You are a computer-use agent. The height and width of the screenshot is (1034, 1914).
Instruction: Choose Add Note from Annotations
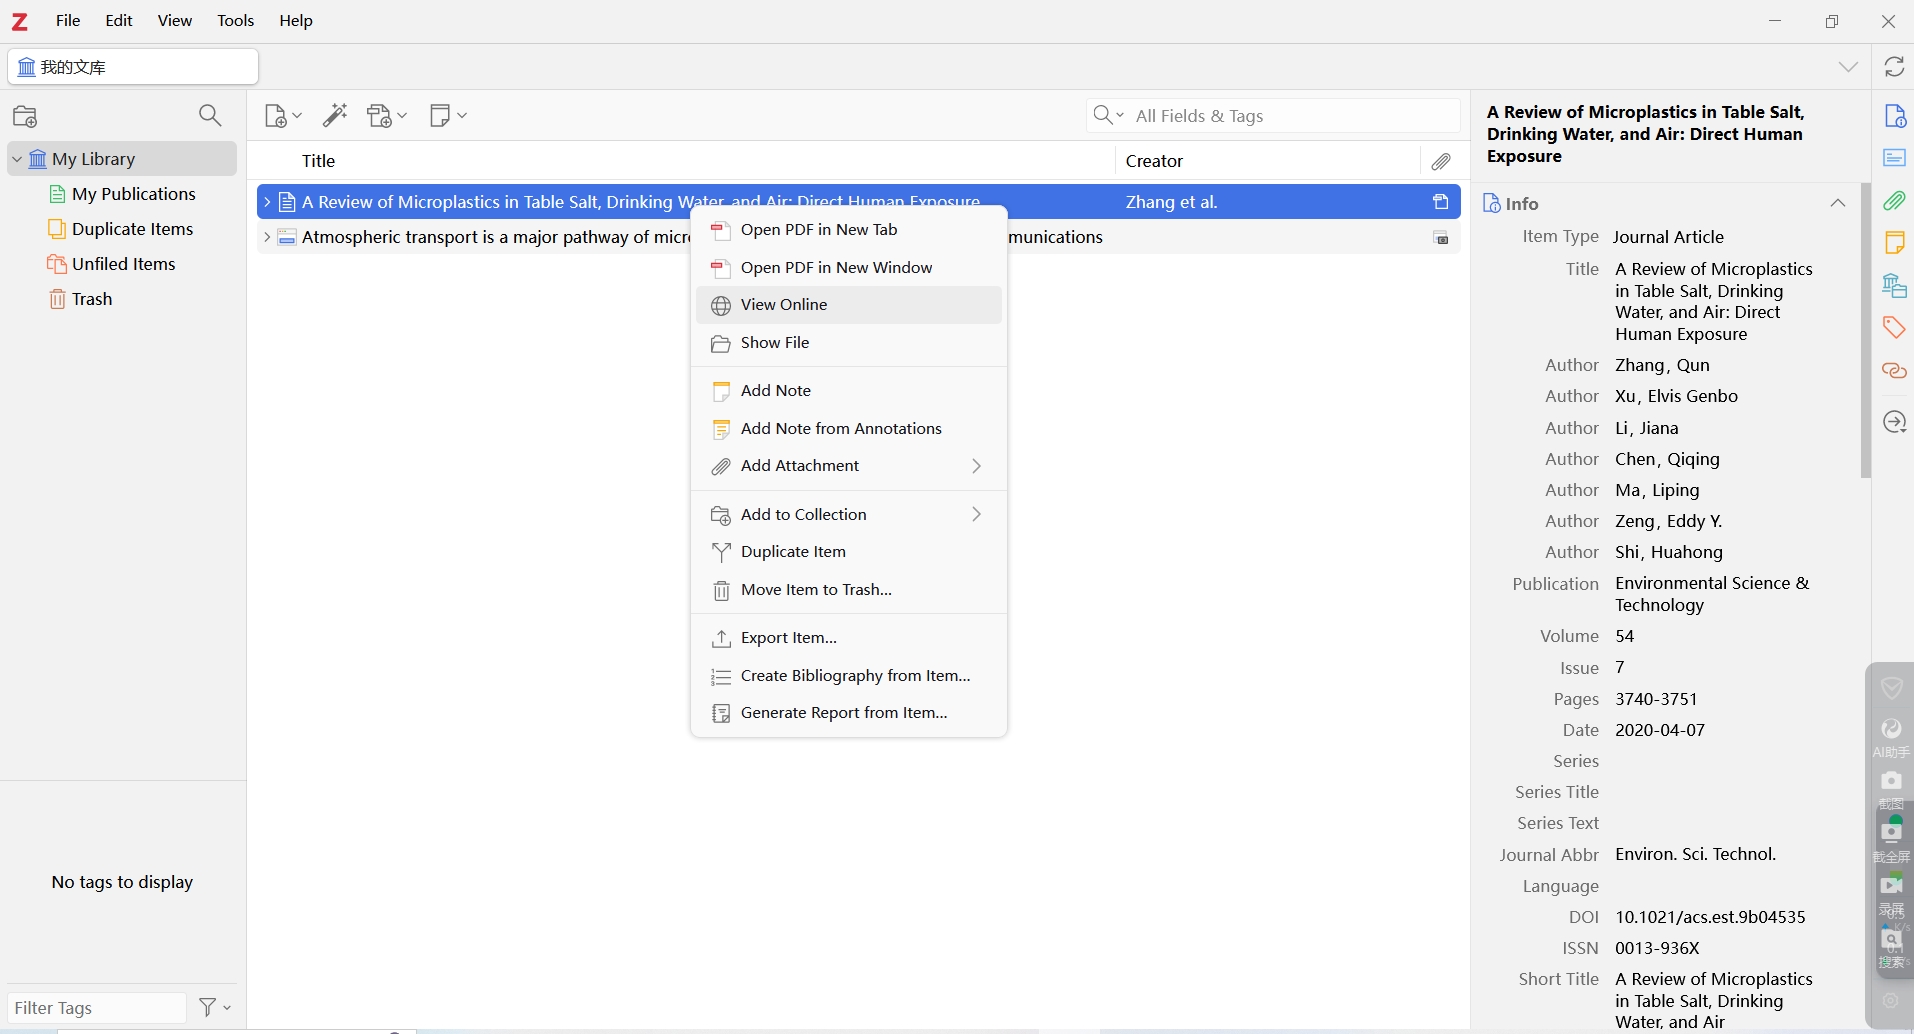click(849, 429)
